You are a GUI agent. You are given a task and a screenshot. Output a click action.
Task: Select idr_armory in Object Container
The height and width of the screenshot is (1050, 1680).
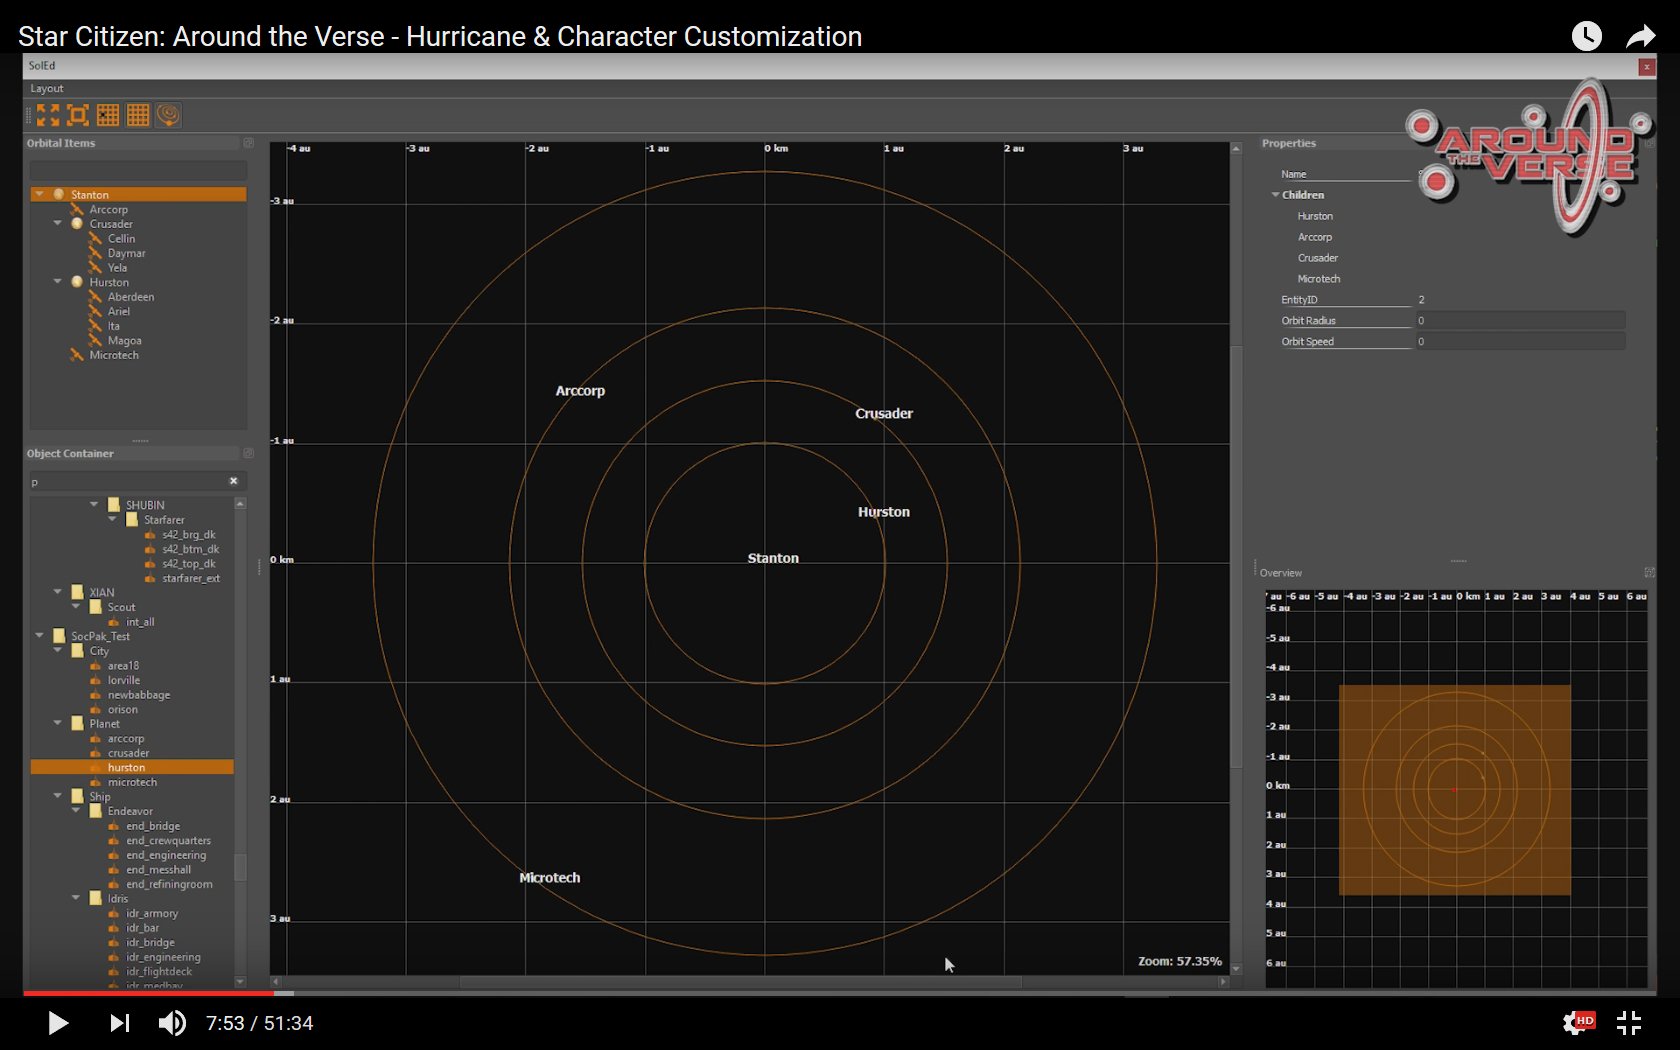click(152, 913)
